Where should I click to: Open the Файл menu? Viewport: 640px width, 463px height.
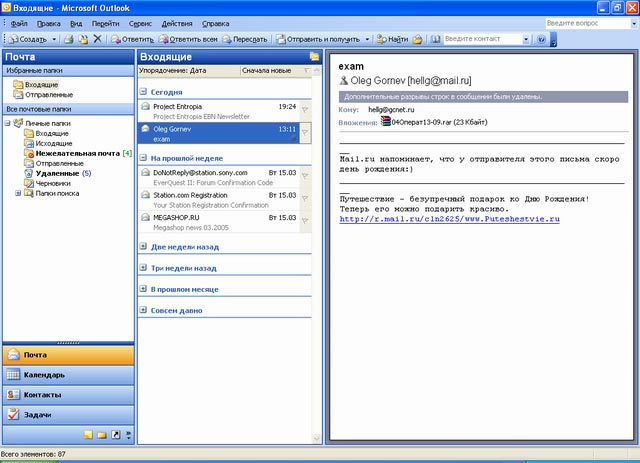(x=19, y=24)
